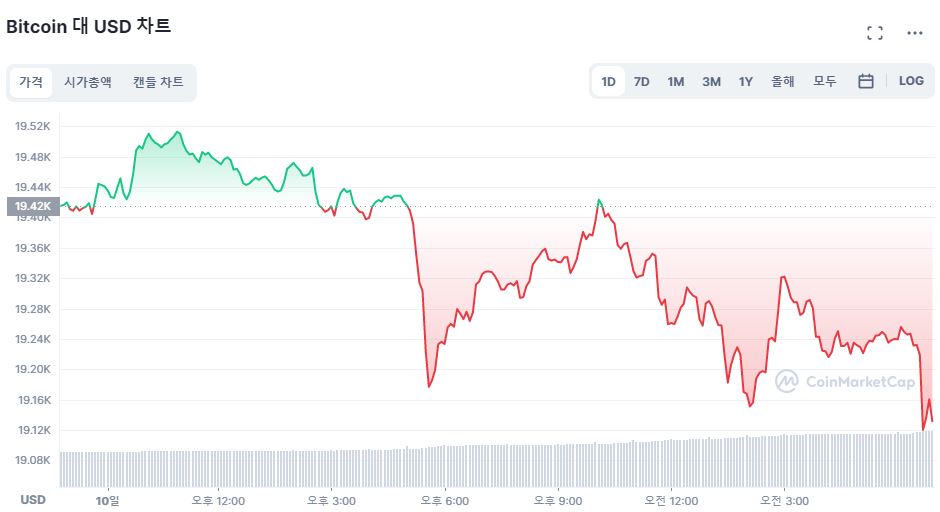Switch to the 캔들 차트 tab

click(x=158, y=82)
